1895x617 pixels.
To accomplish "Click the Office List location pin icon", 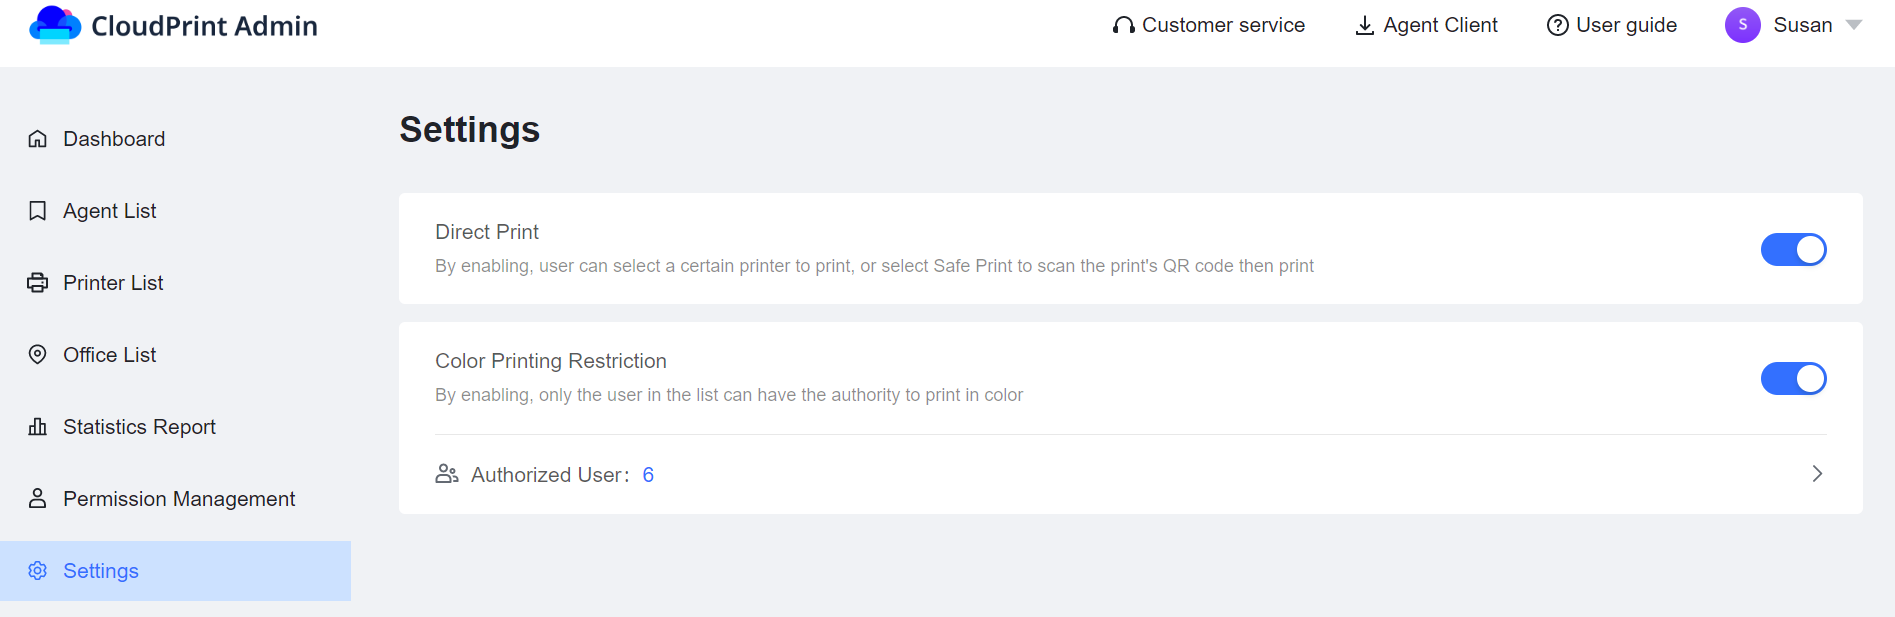I will [x=38, y=355].
